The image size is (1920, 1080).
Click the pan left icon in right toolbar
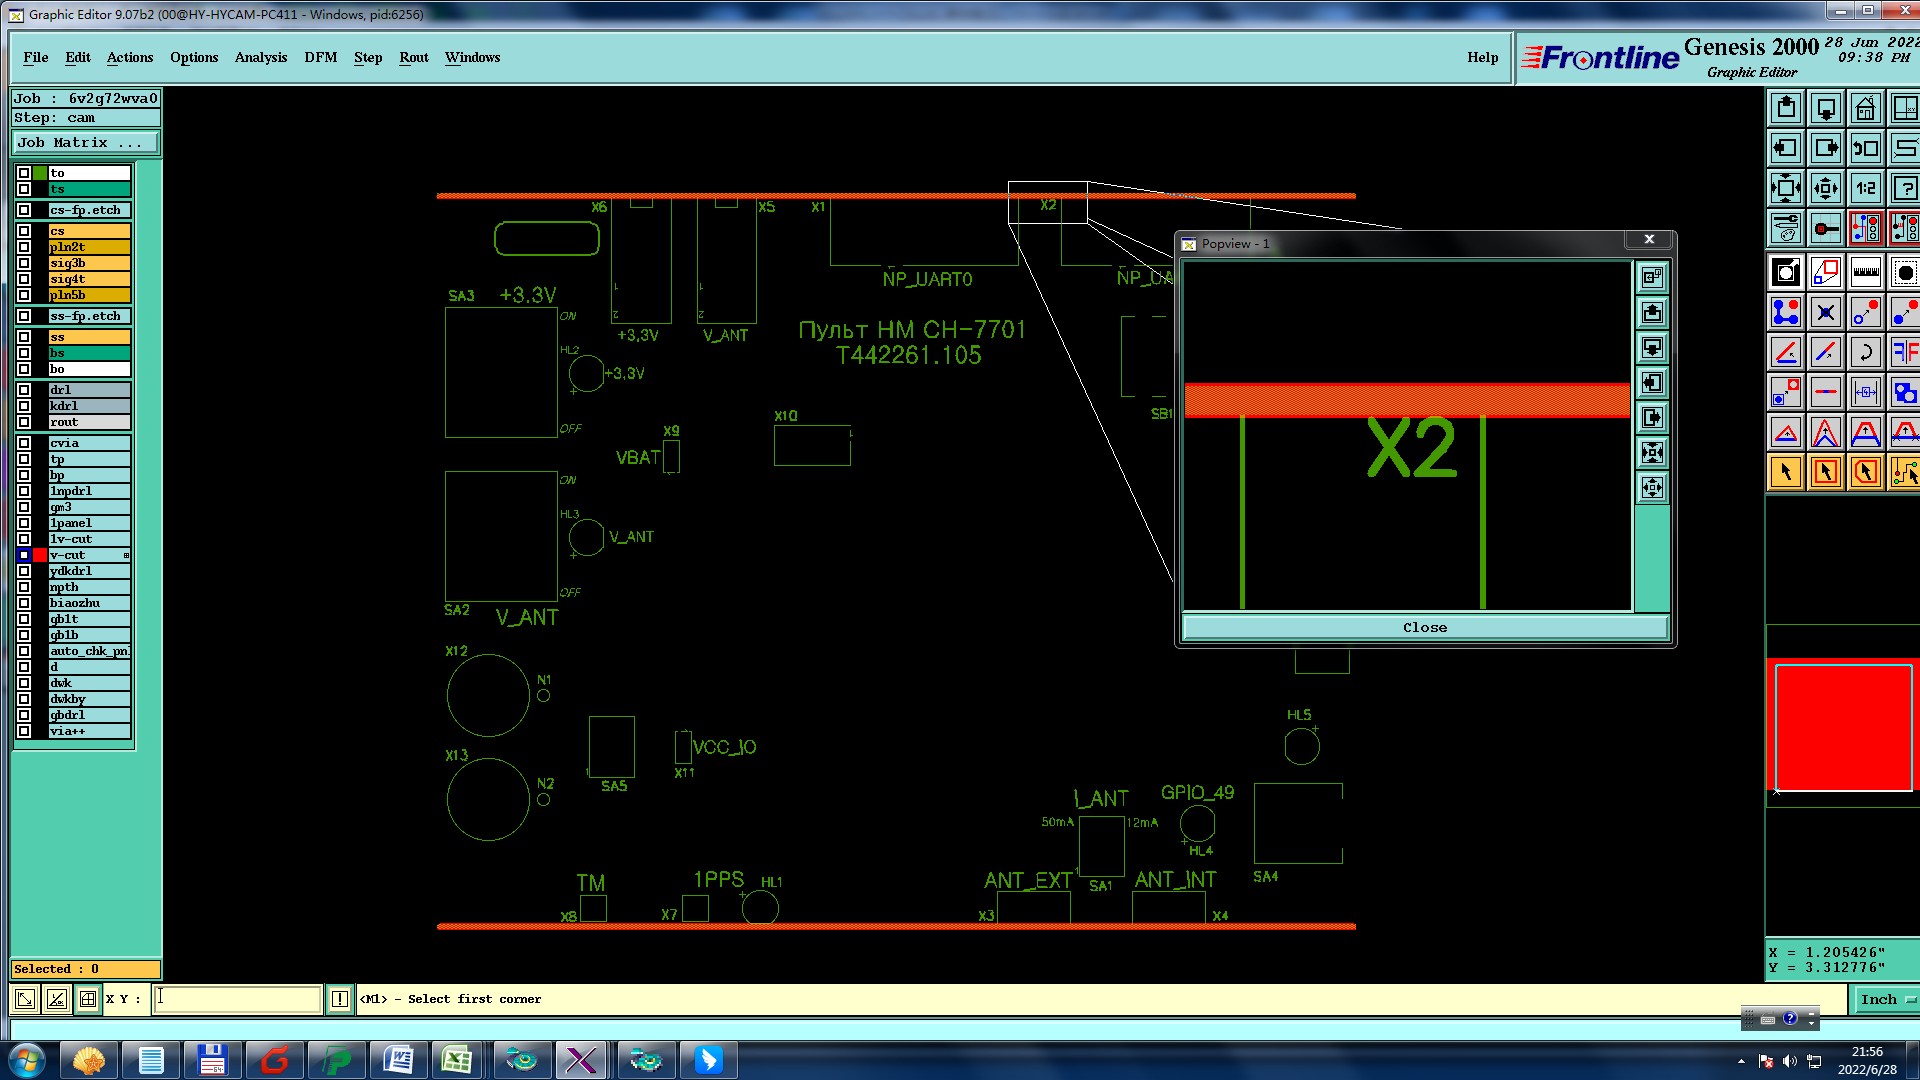1786,148
